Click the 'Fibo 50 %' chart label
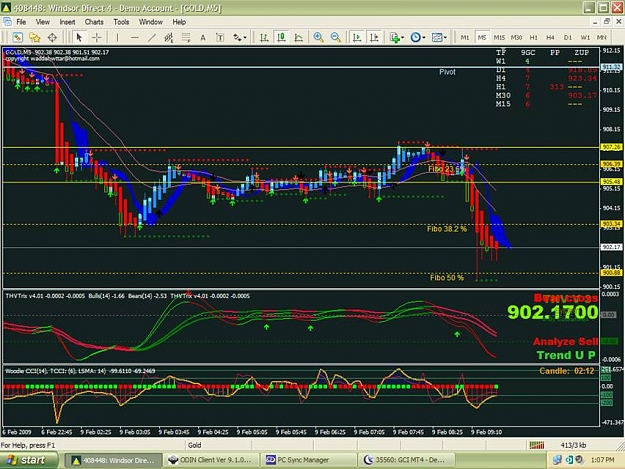Viewport: 625px width, 469px height. click(x=447, y=277)
